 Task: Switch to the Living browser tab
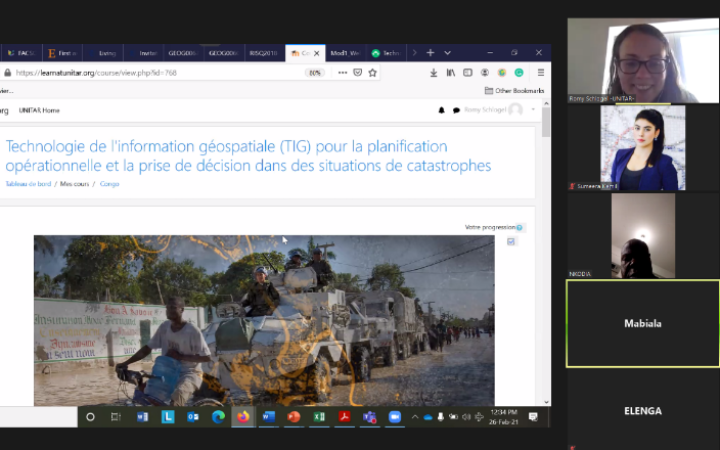coord(103,53)
